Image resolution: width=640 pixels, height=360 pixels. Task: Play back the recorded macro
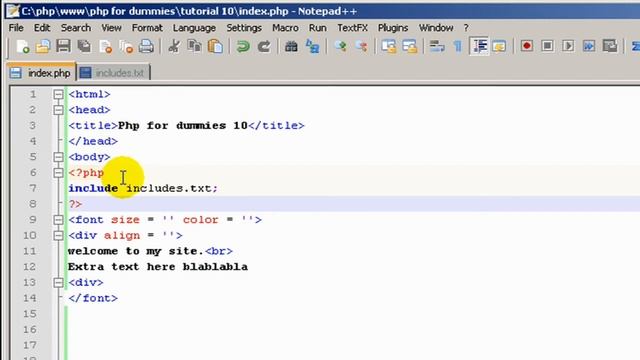point(568,46)
